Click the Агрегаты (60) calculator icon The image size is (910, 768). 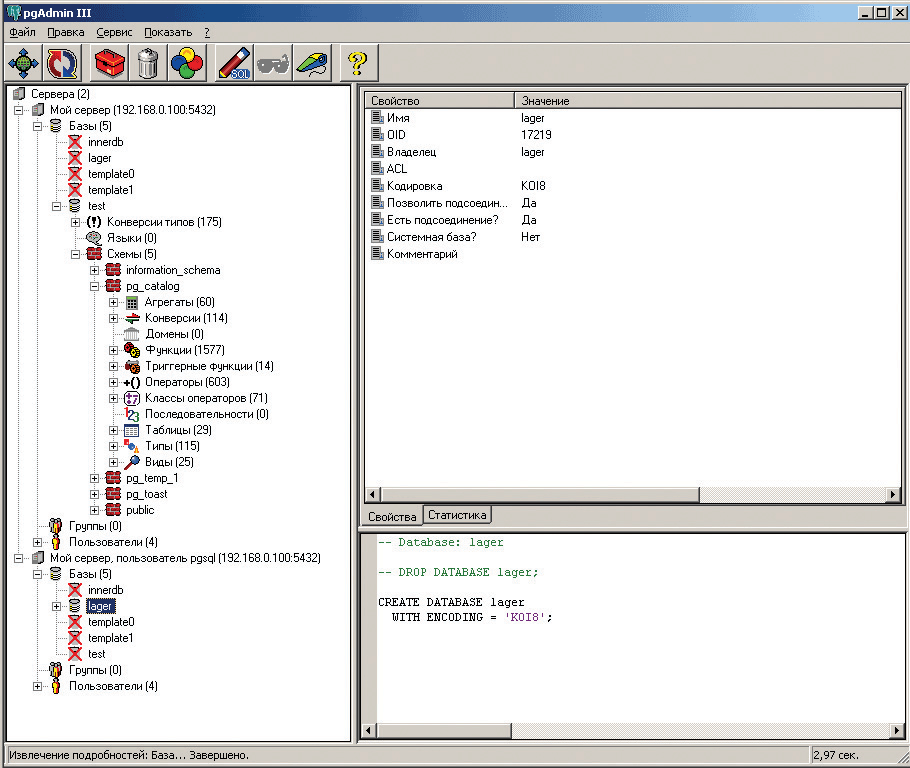[x=132, y=302]
